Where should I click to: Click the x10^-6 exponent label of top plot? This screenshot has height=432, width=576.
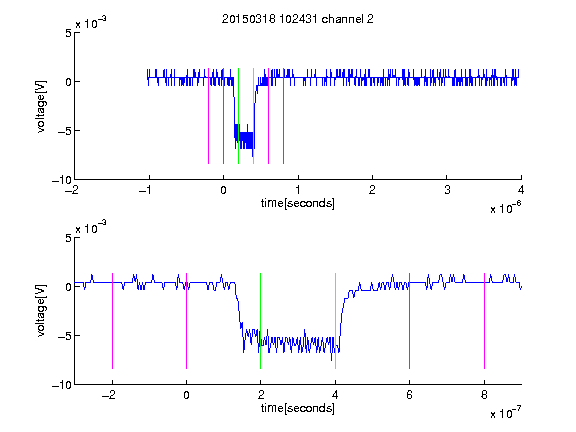pyautogui.click(x=506, y=208)
